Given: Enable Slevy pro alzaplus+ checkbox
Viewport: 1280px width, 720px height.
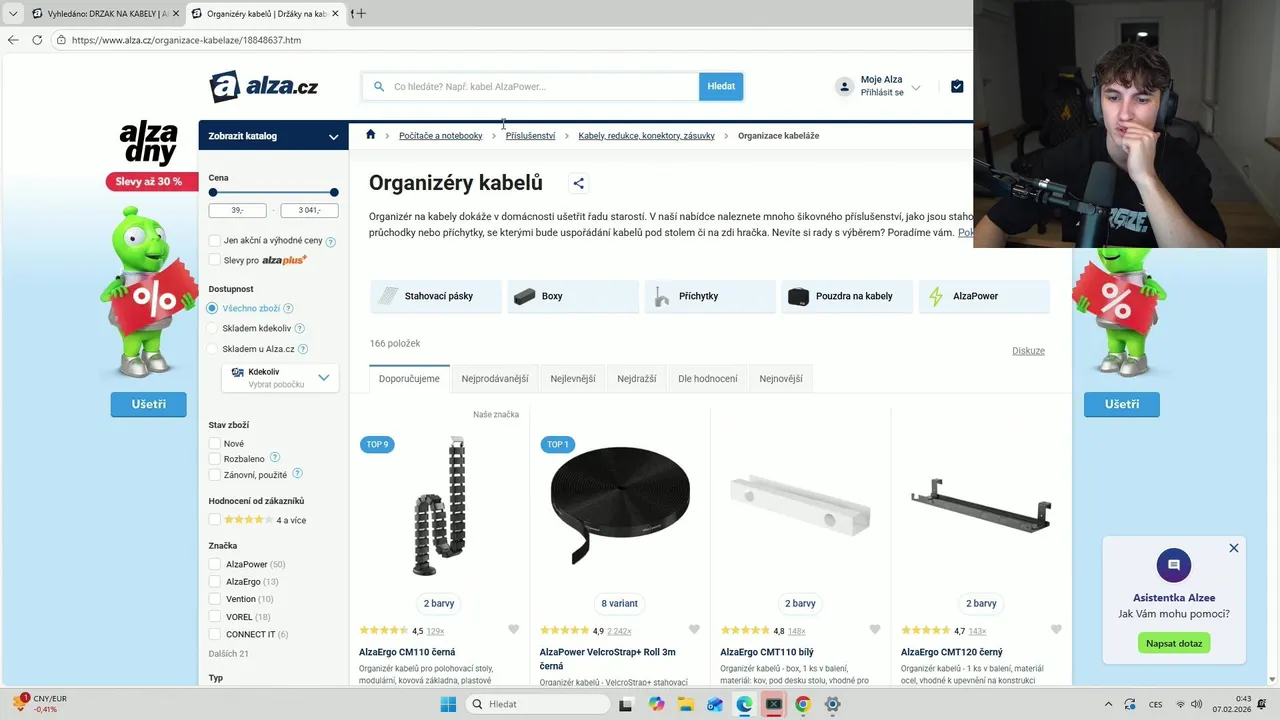Looking at the screenshot, I should point(214,260).
